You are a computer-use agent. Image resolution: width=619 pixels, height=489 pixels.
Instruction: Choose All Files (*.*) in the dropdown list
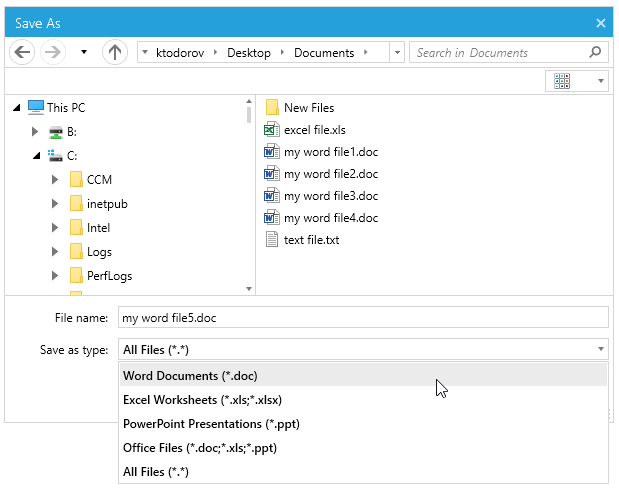tap(363, 472)
